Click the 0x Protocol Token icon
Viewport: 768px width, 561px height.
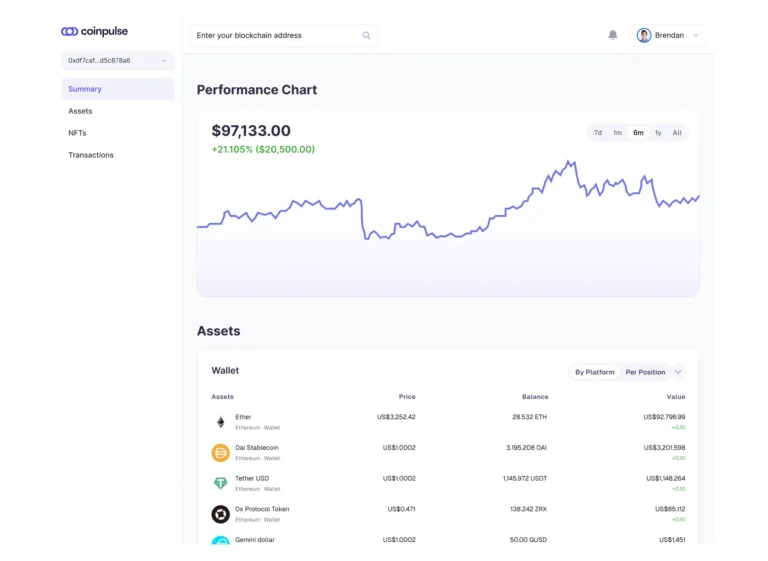[220, 514]
